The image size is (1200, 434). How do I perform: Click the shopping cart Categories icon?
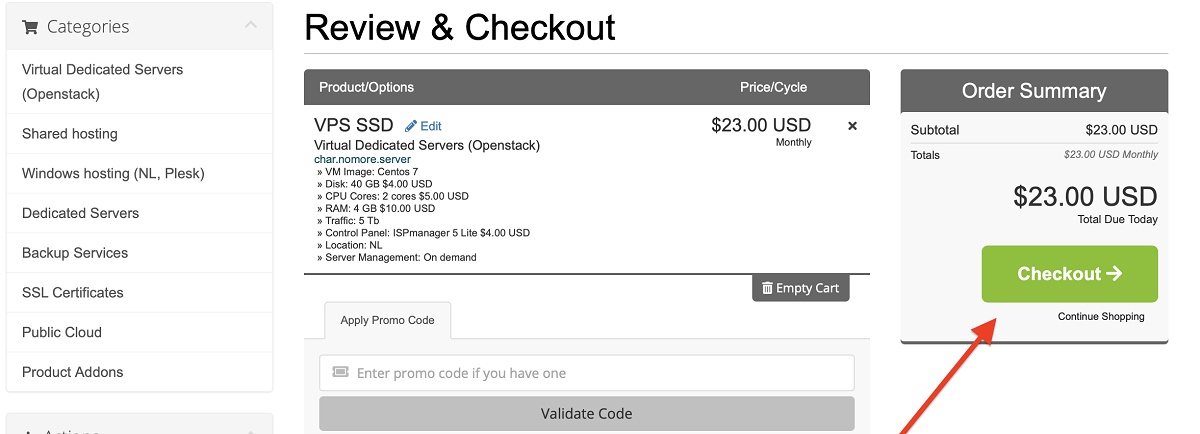coord(30,27)
